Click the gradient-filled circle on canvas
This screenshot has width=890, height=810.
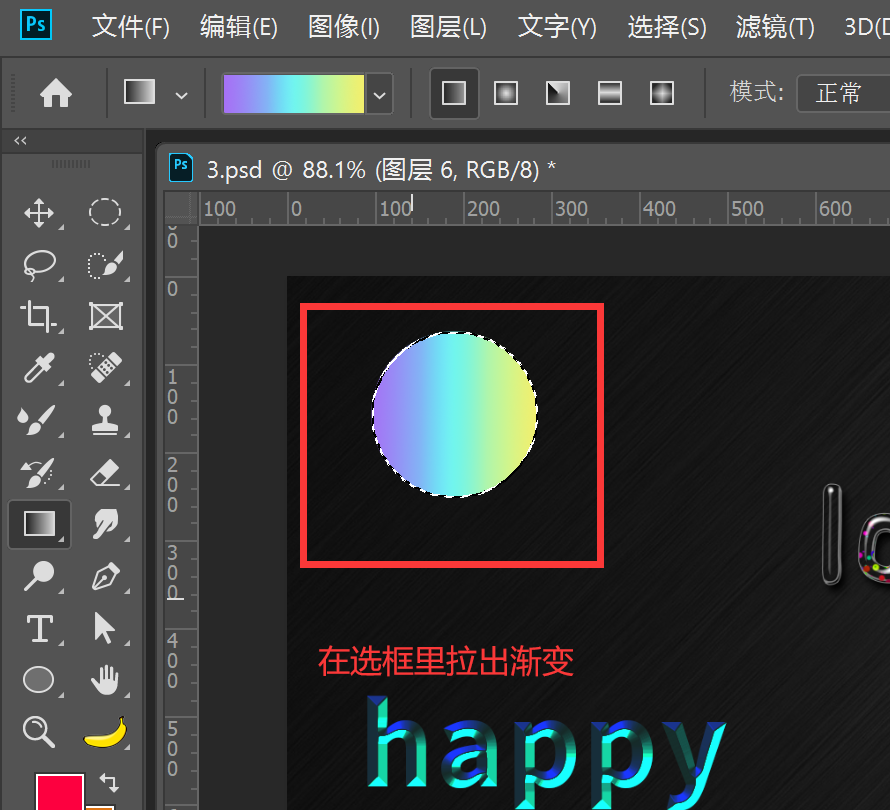point(455,414)
